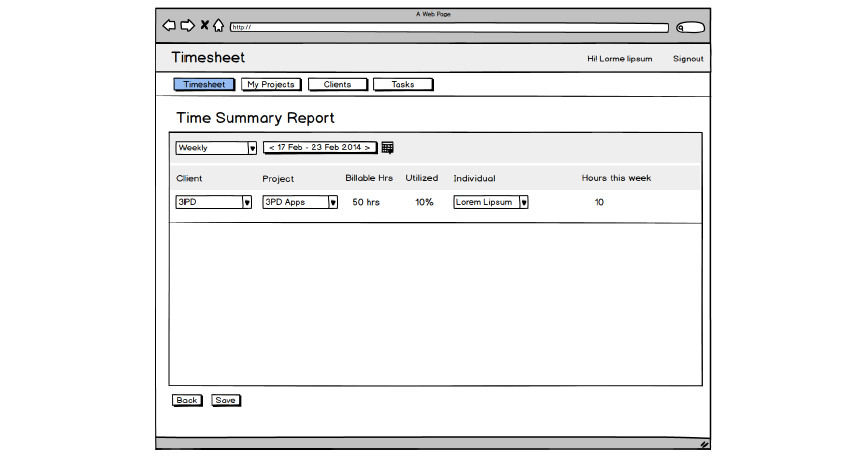The width and height of the screenshot is (861, 460).
Task: Open the calendar date picker icon
Action: click(388, 148)
